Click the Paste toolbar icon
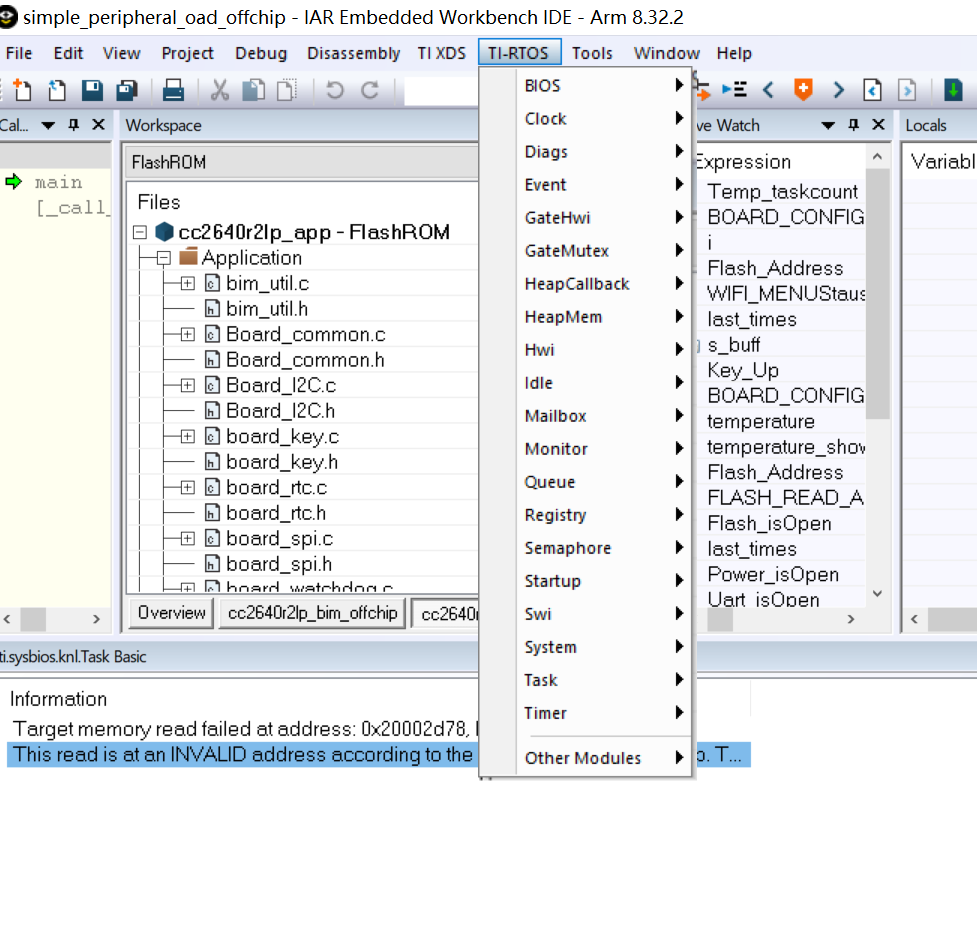Viewport: 977px width, 944px height. (x=287, y=90)
